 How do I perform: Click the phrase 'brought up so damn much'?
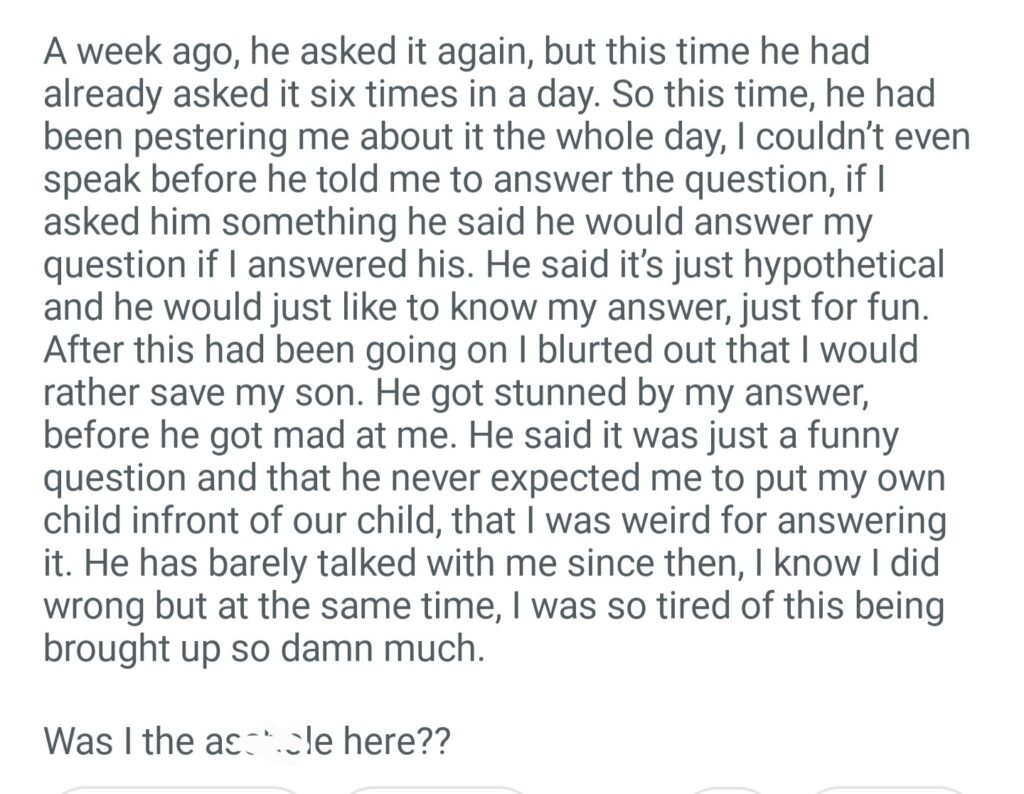(262, 650)
